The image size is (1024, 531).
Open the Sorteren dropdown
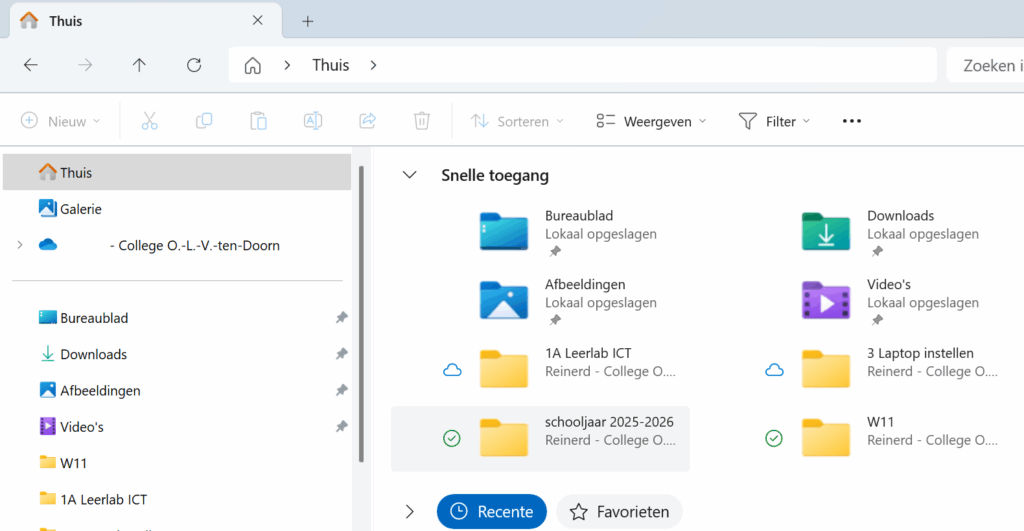click(x=517, y=121)
